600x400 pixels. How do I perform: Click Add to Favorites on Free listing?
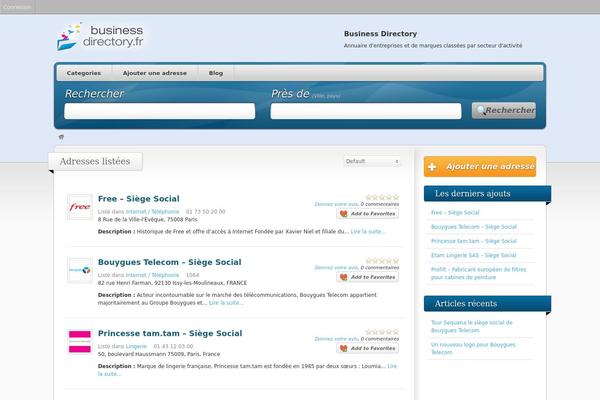coord(368,214)
